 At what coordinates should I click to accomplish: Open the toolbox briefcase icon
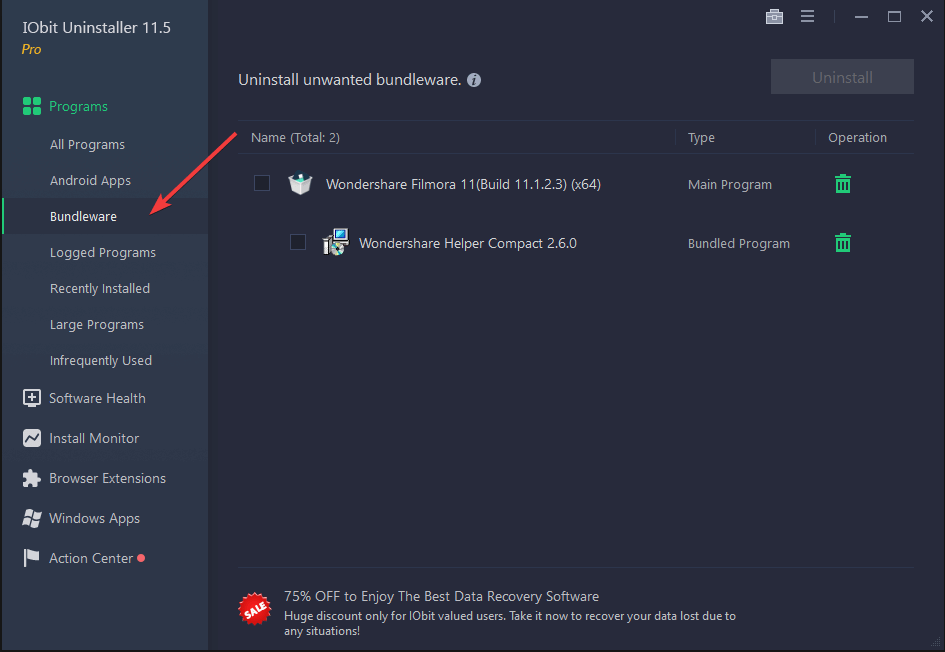coord(774,17)
